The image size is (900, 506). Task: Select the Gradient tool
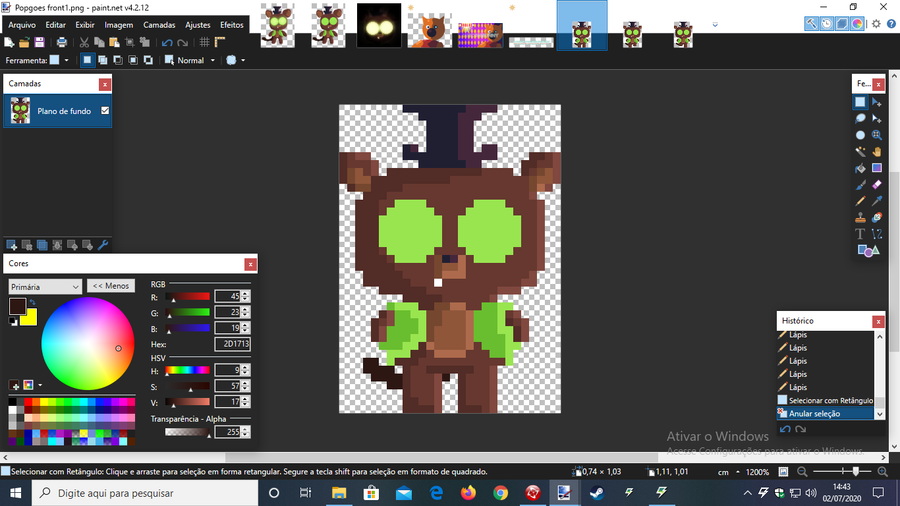tap(876, 168)
